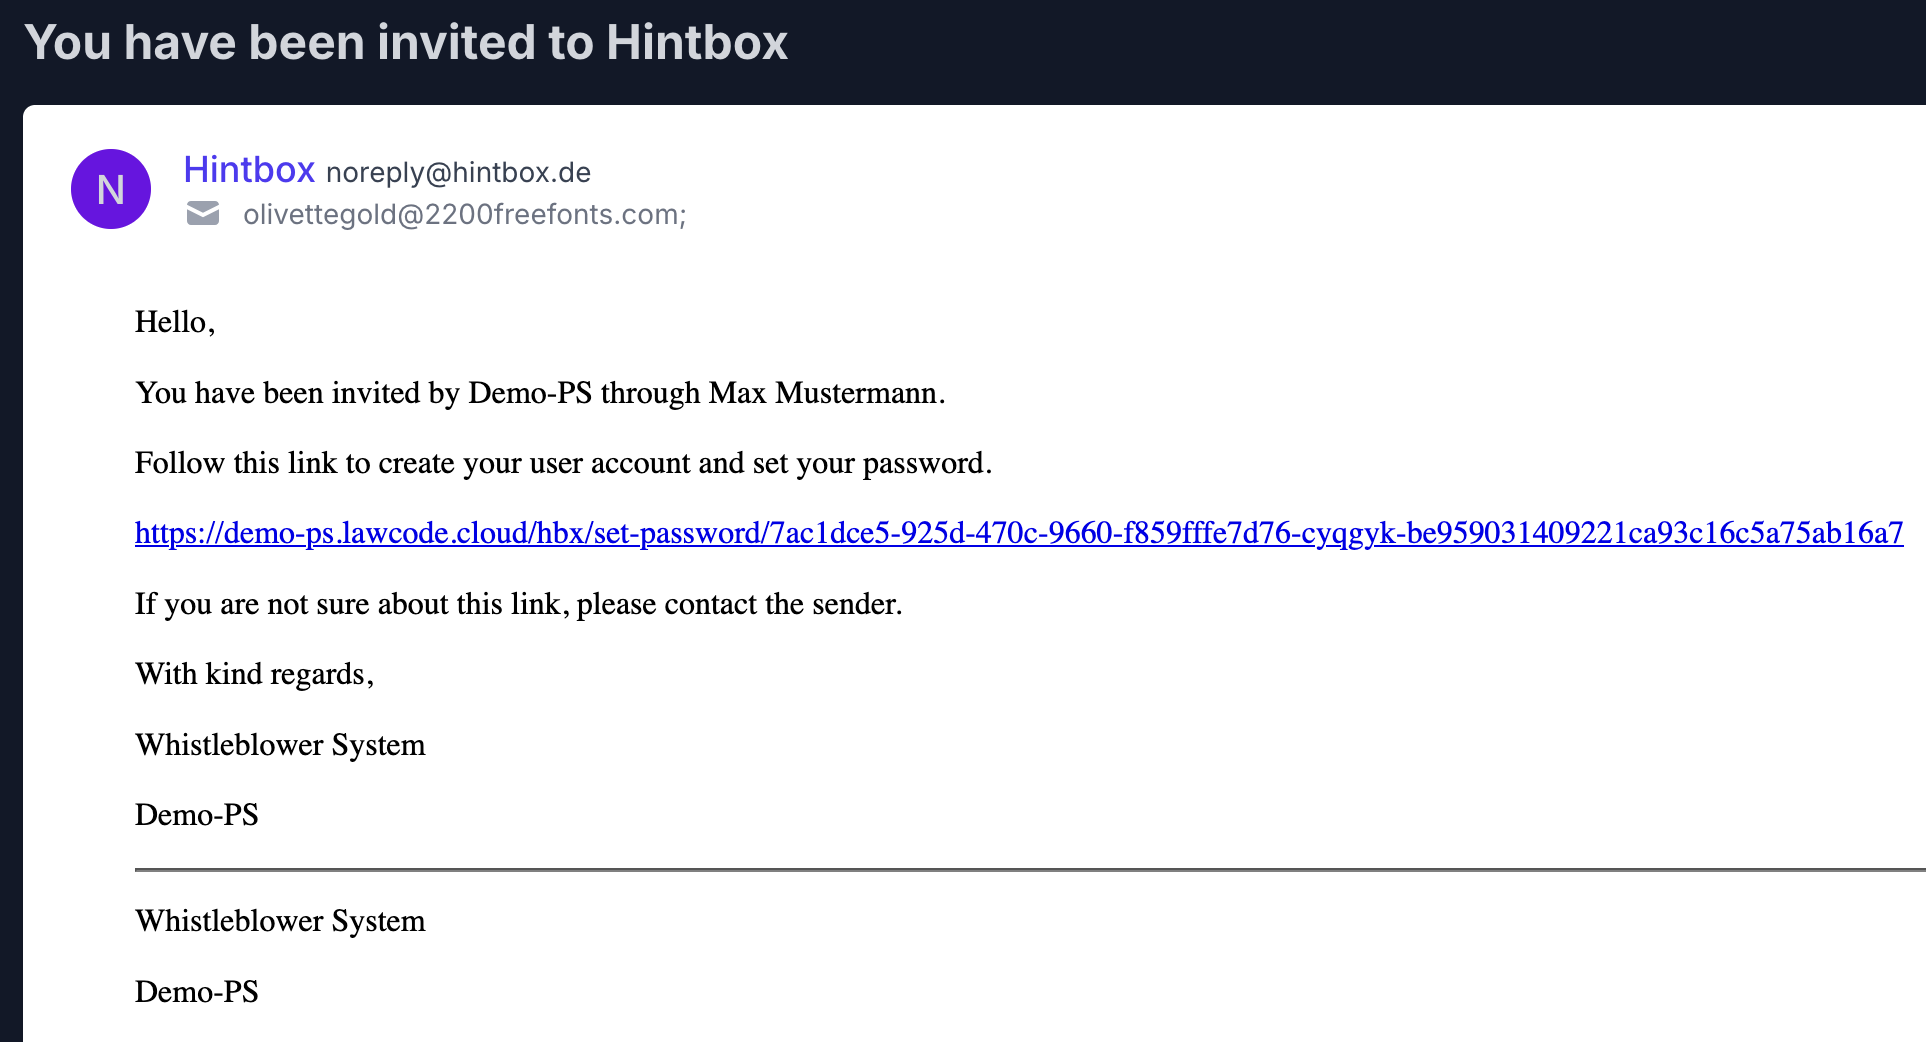Click the email subject heading text
The image size is (1926, 1042).
(x=406, y=43)
